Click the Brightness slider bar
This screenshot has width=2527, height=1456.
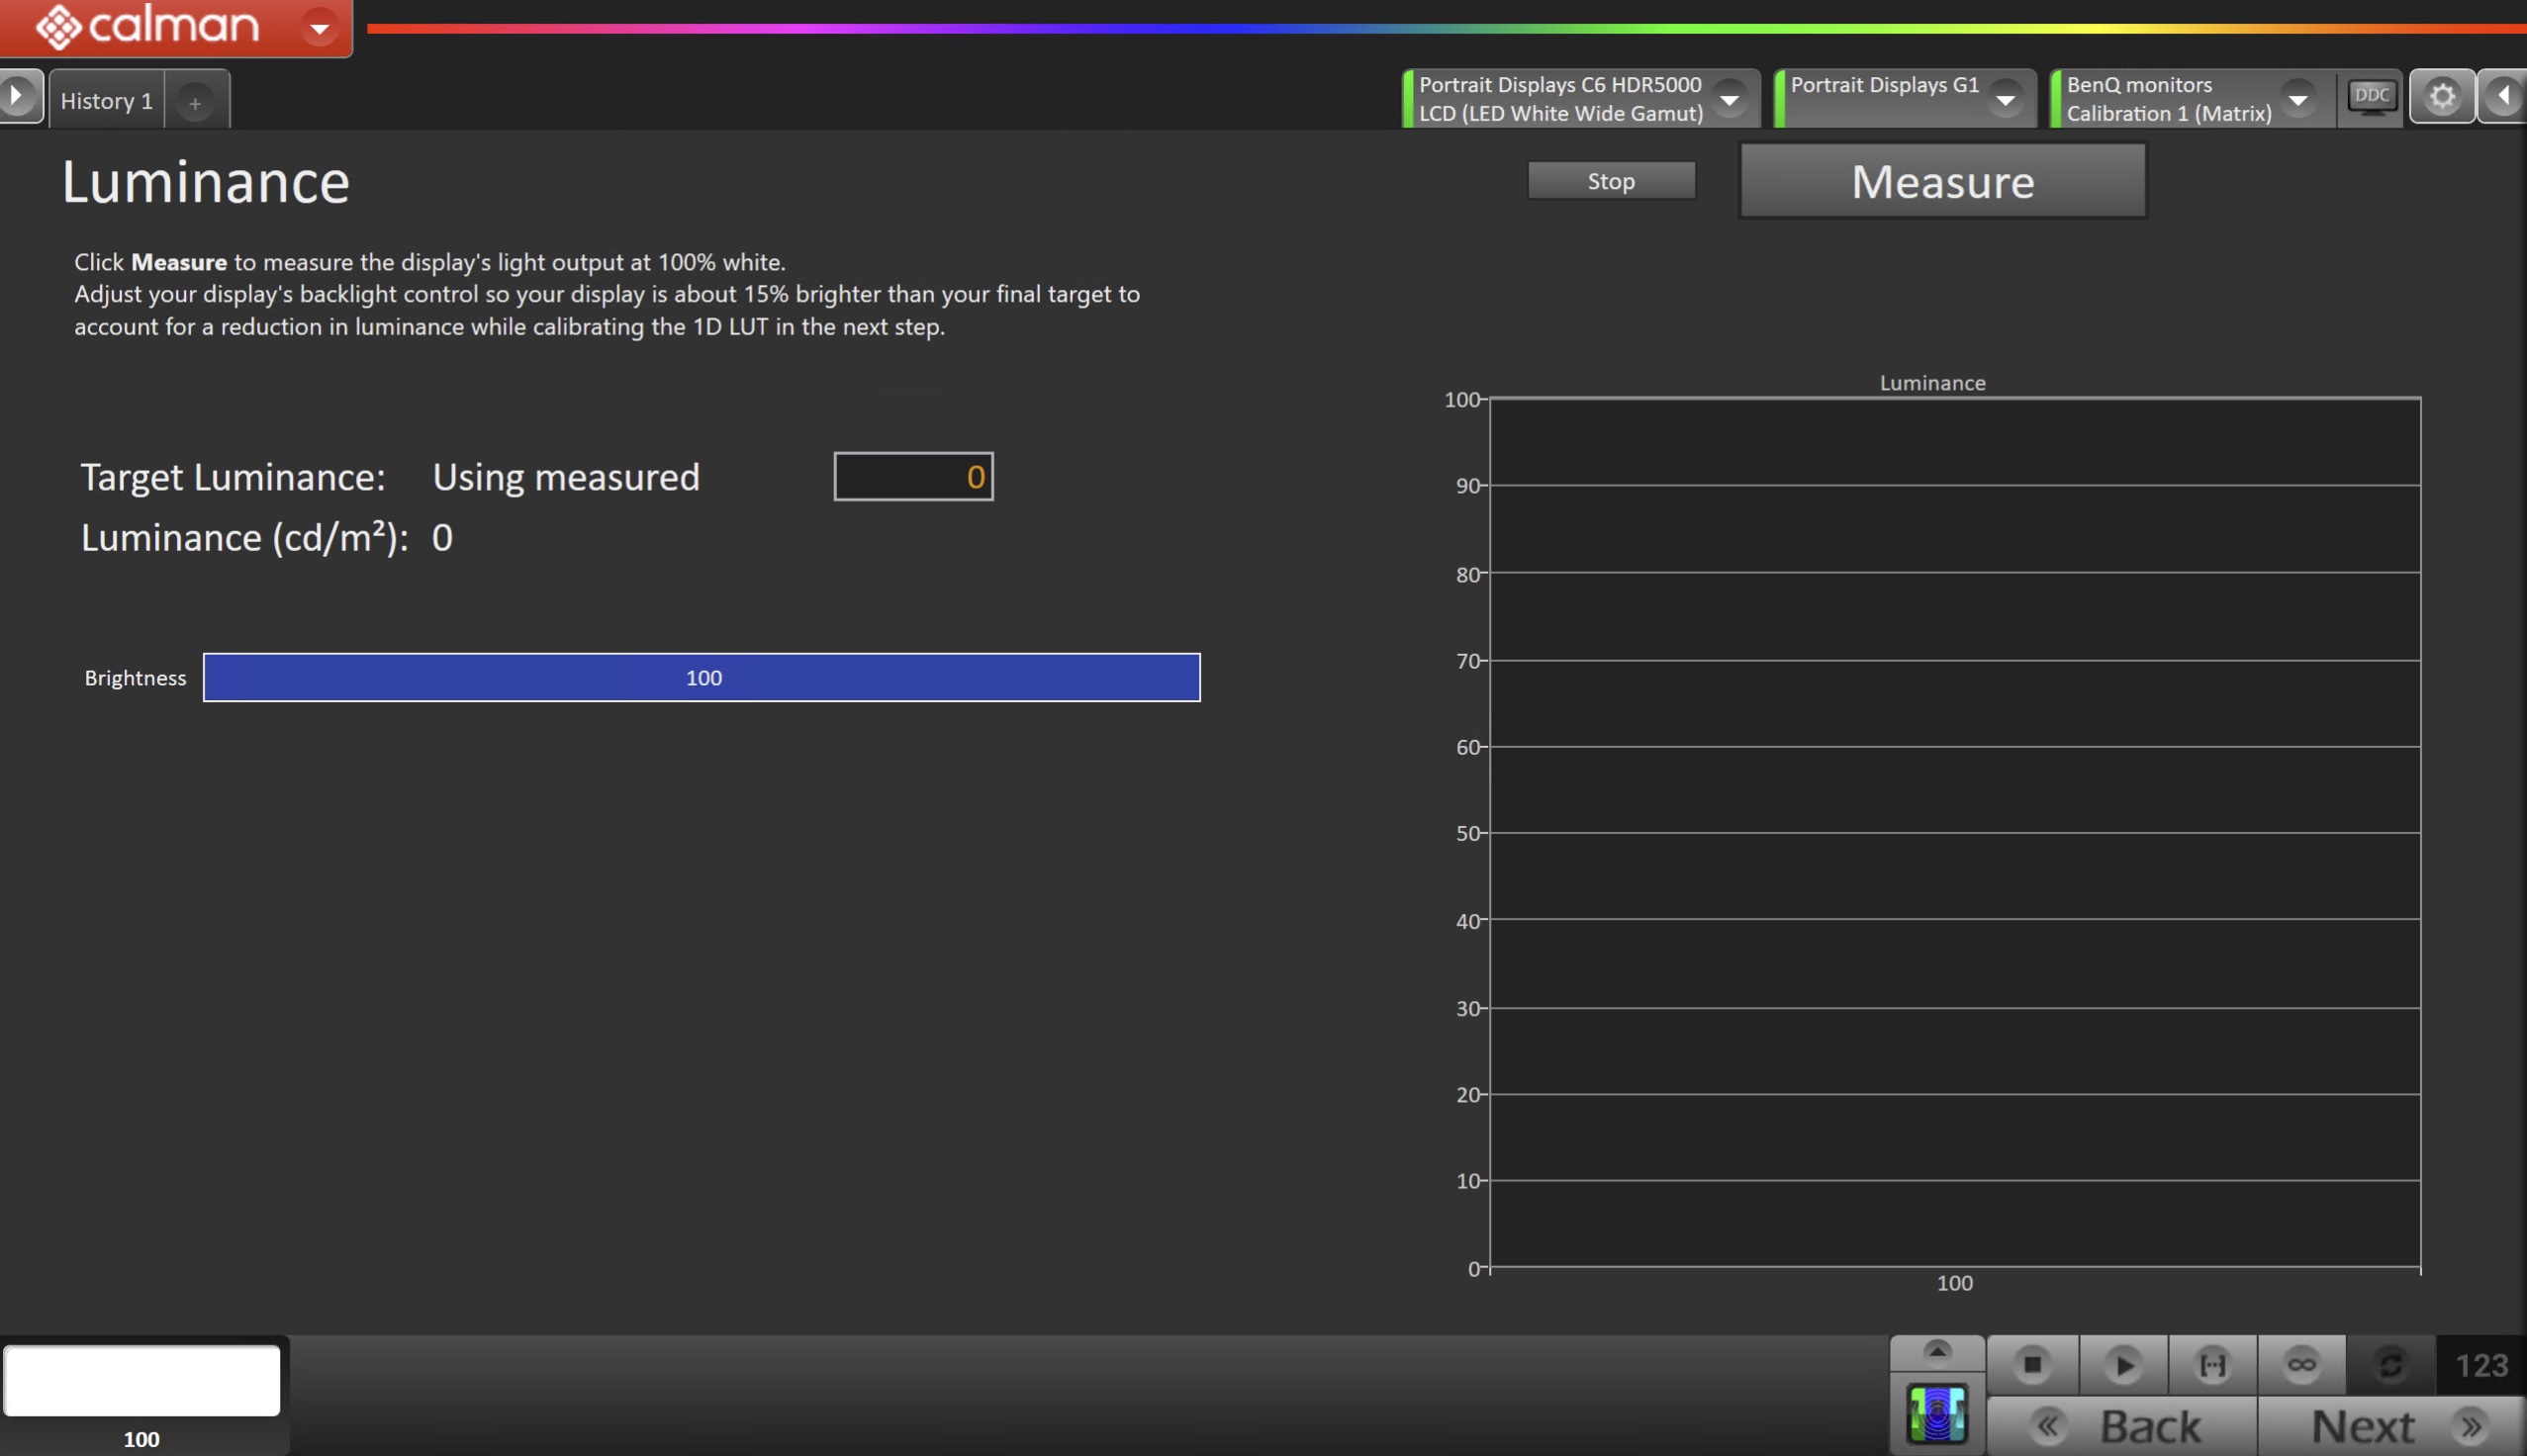701,678
